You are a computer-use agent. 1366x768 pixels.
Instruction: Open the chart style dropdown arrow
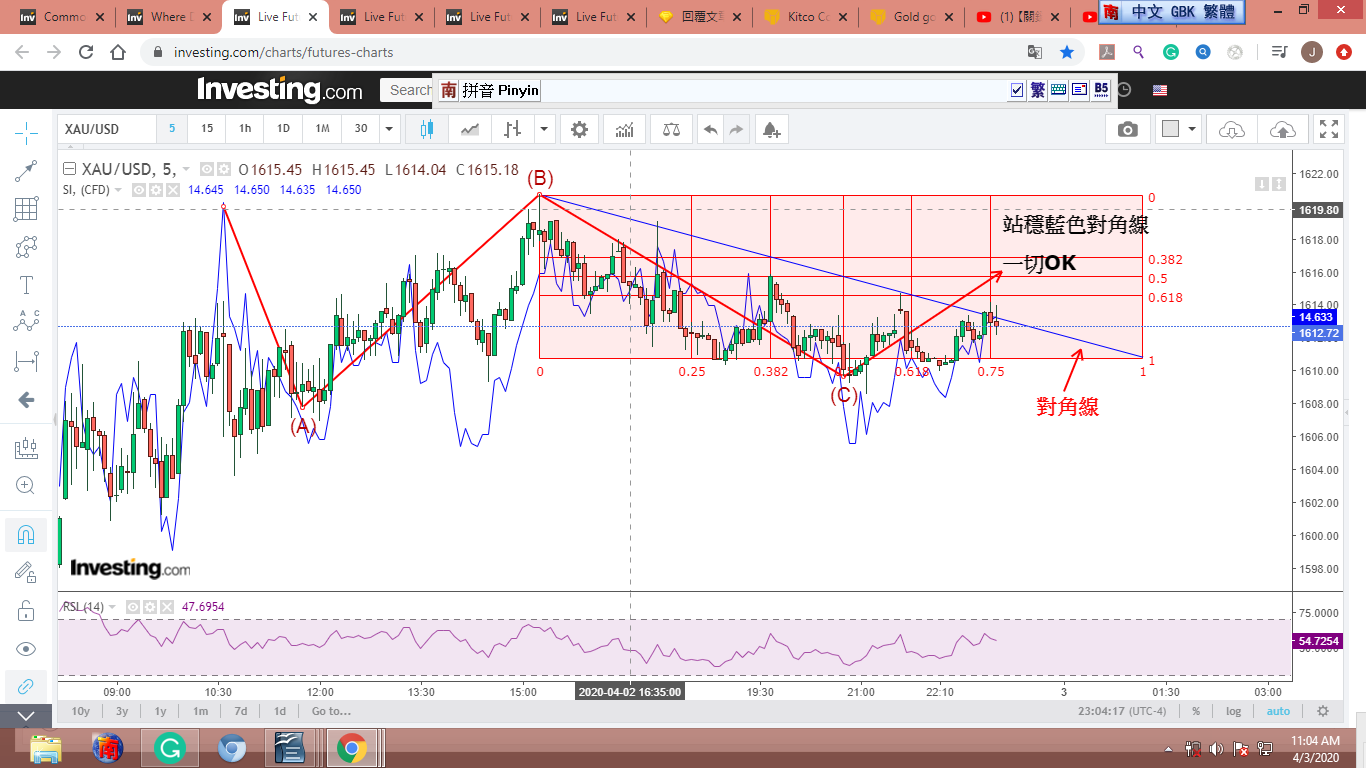(x=544, y=129)
